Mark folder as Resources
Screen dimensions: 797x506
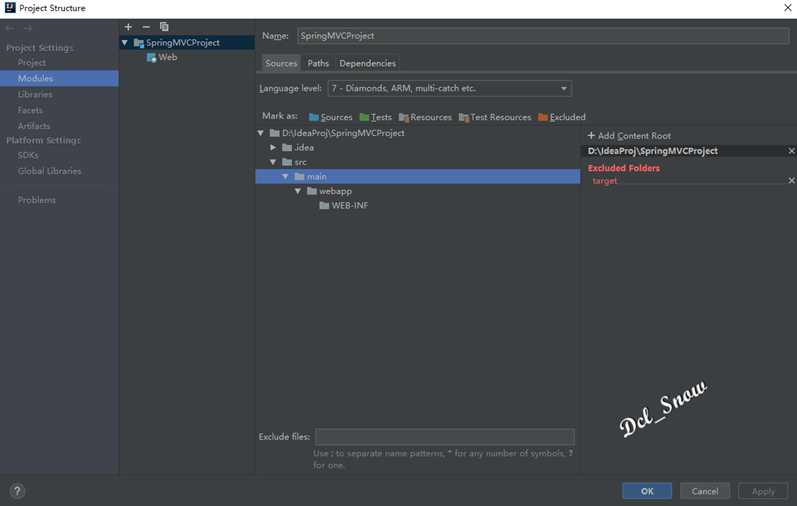(425, 117)
